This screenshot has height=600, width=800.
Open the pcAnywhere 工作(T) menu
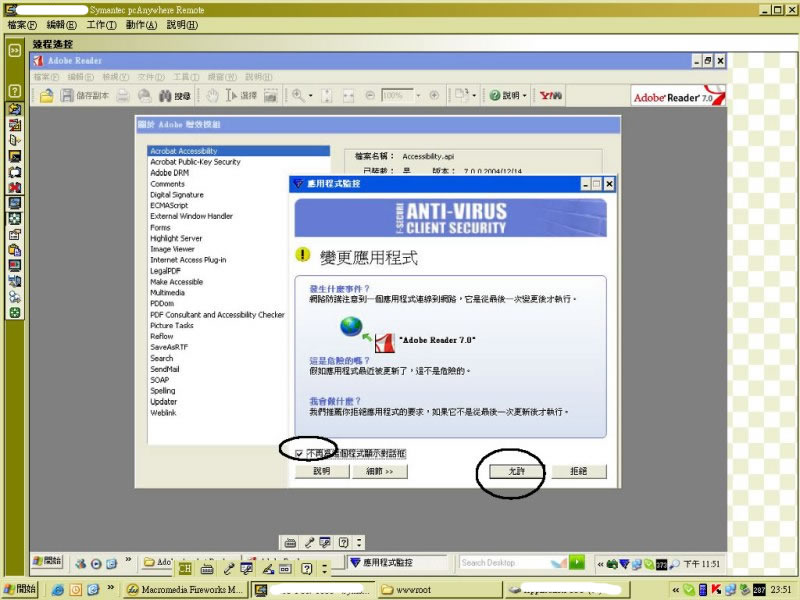[102, 25]
